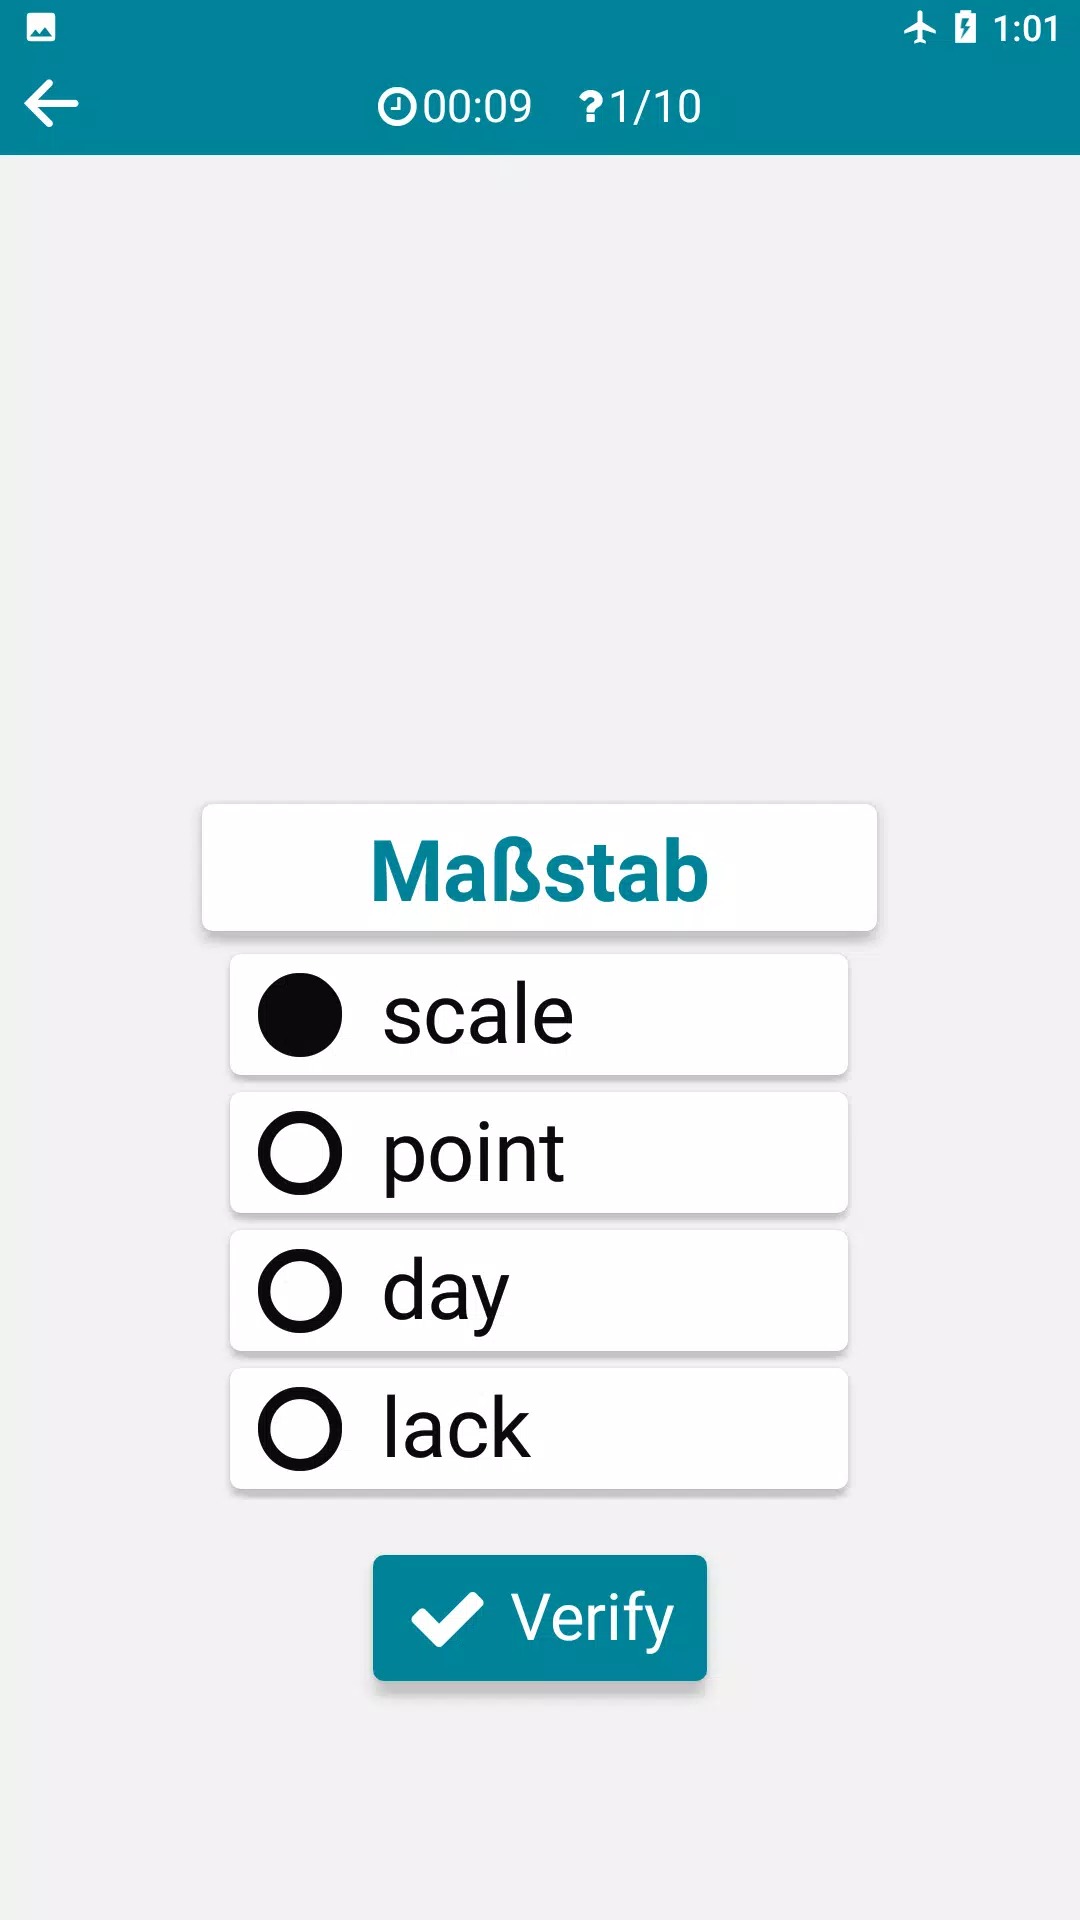
Task: Tap the 00:09 elapsed time text
Action: point(477,107)
